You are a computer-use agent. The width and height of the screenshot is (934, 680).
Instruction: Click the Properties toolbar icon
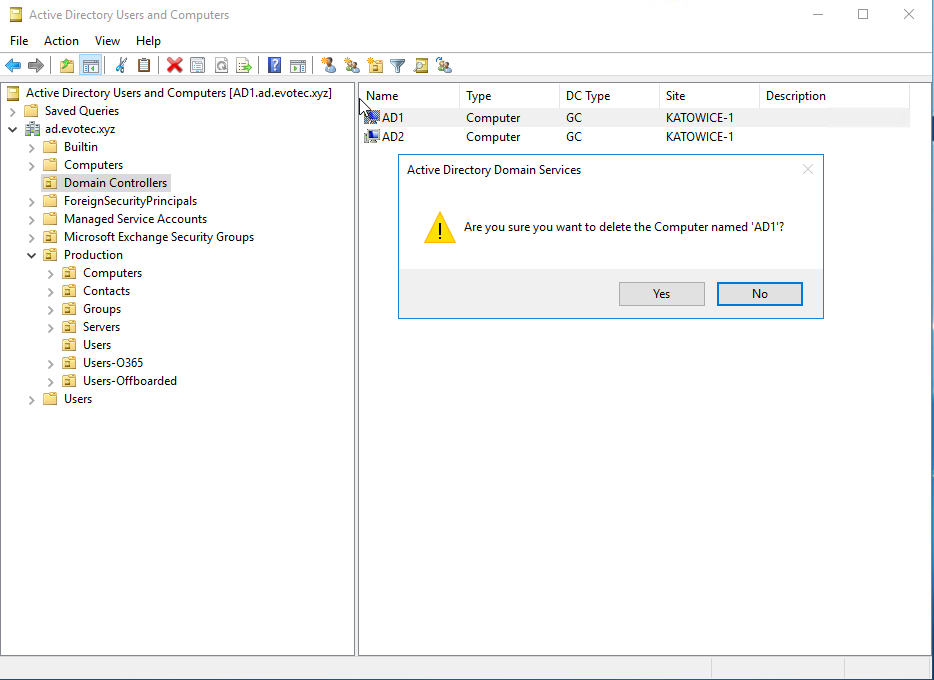click(196, 64)
